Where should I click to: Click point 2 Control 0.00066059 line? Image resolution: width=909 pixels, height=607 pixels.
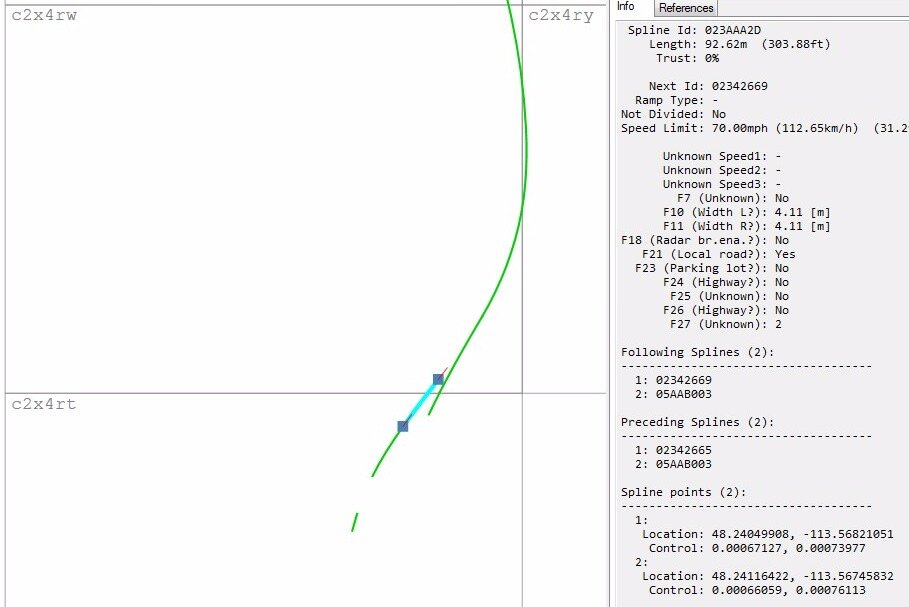pyautogui.click(x=757, y=590)
